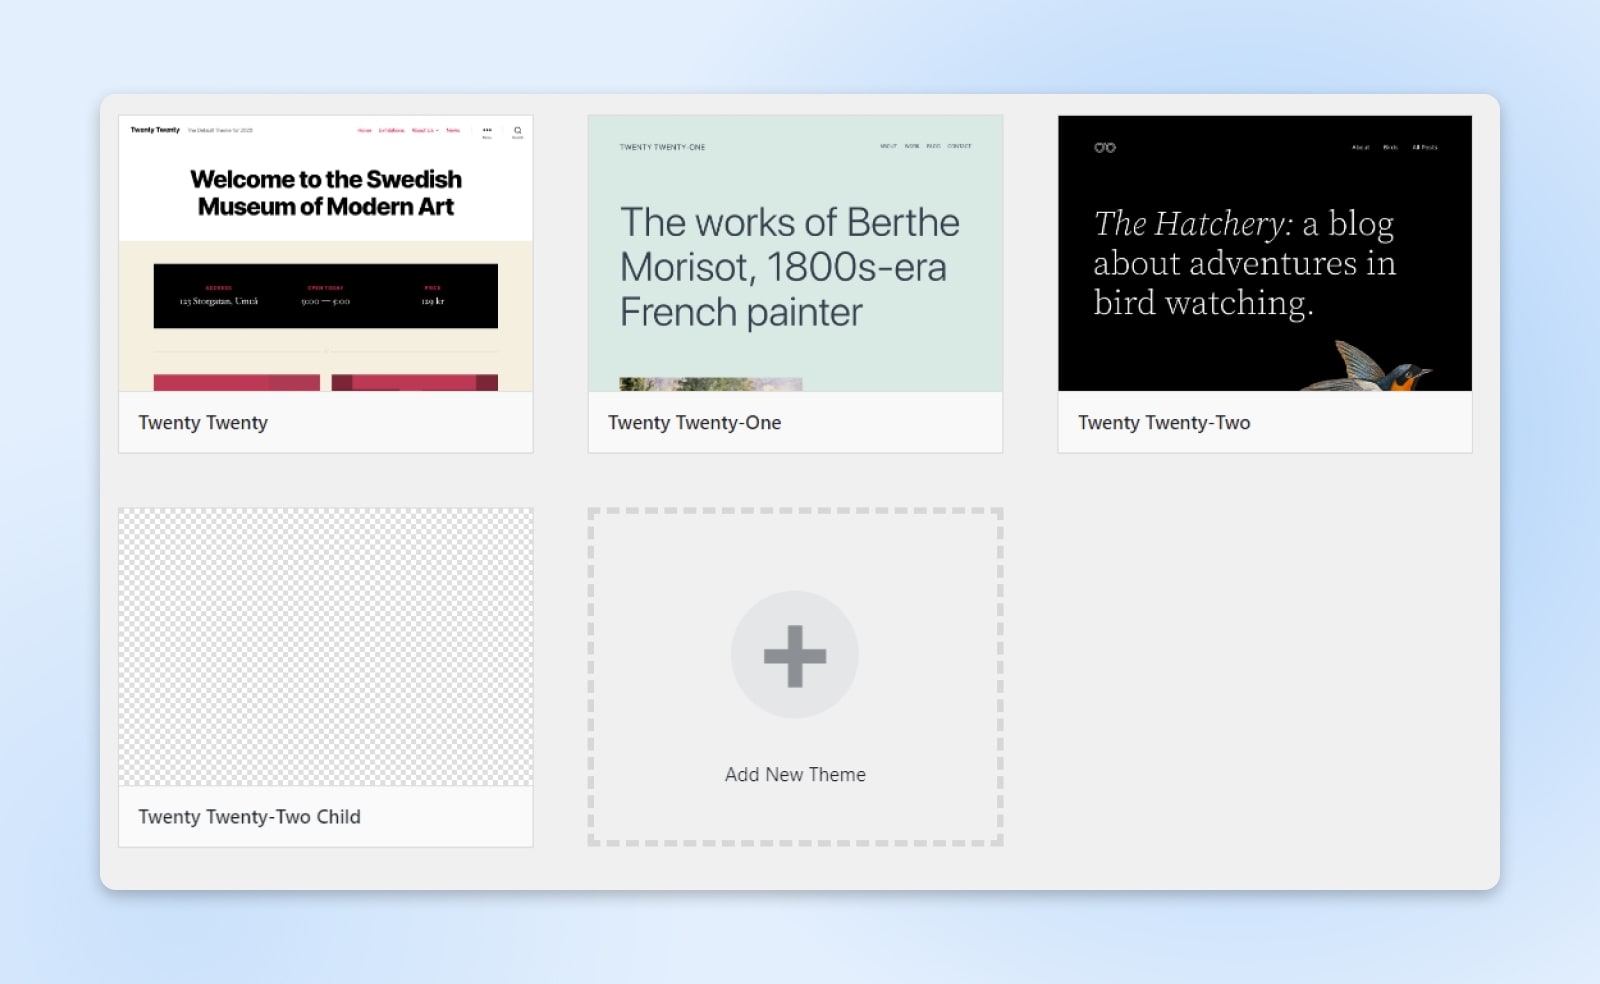Viewport: 1600px width, 984px height.
Task: Click All Posts in Twenty Twenty-Two preview
Action: (1424, 147)
